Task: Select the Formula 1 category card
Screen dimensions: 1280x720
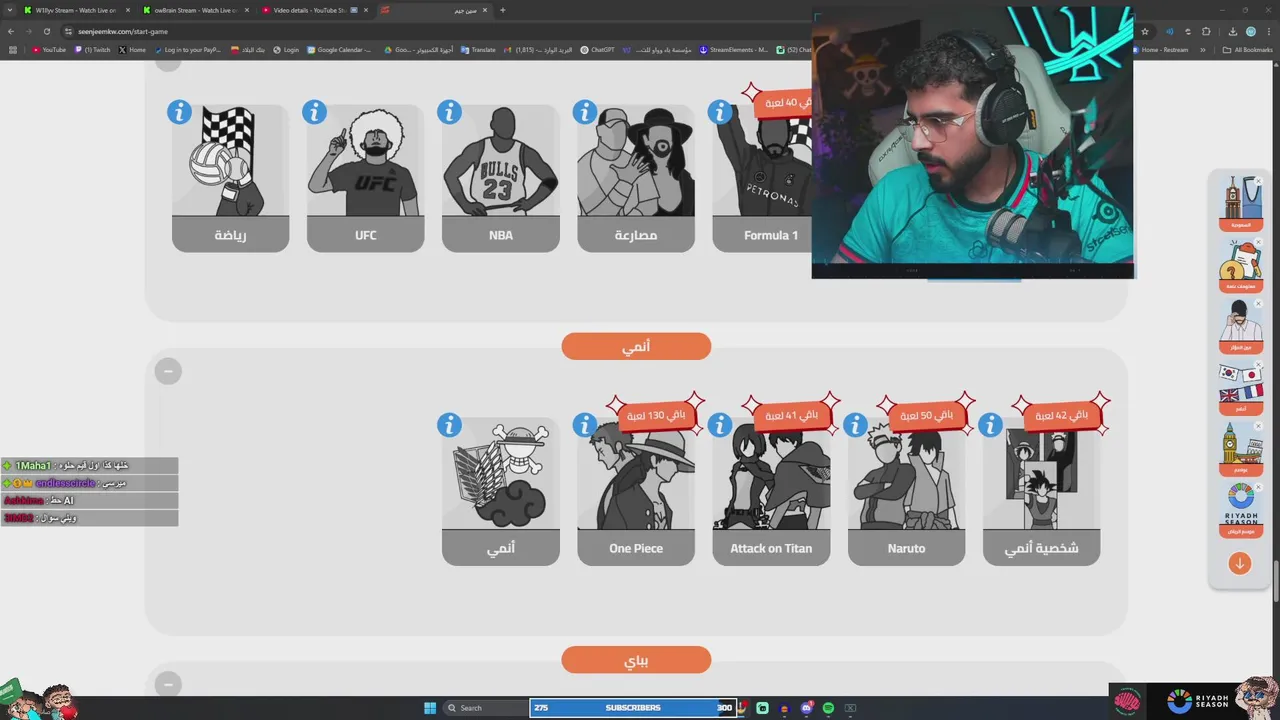Action: [762, 178]
